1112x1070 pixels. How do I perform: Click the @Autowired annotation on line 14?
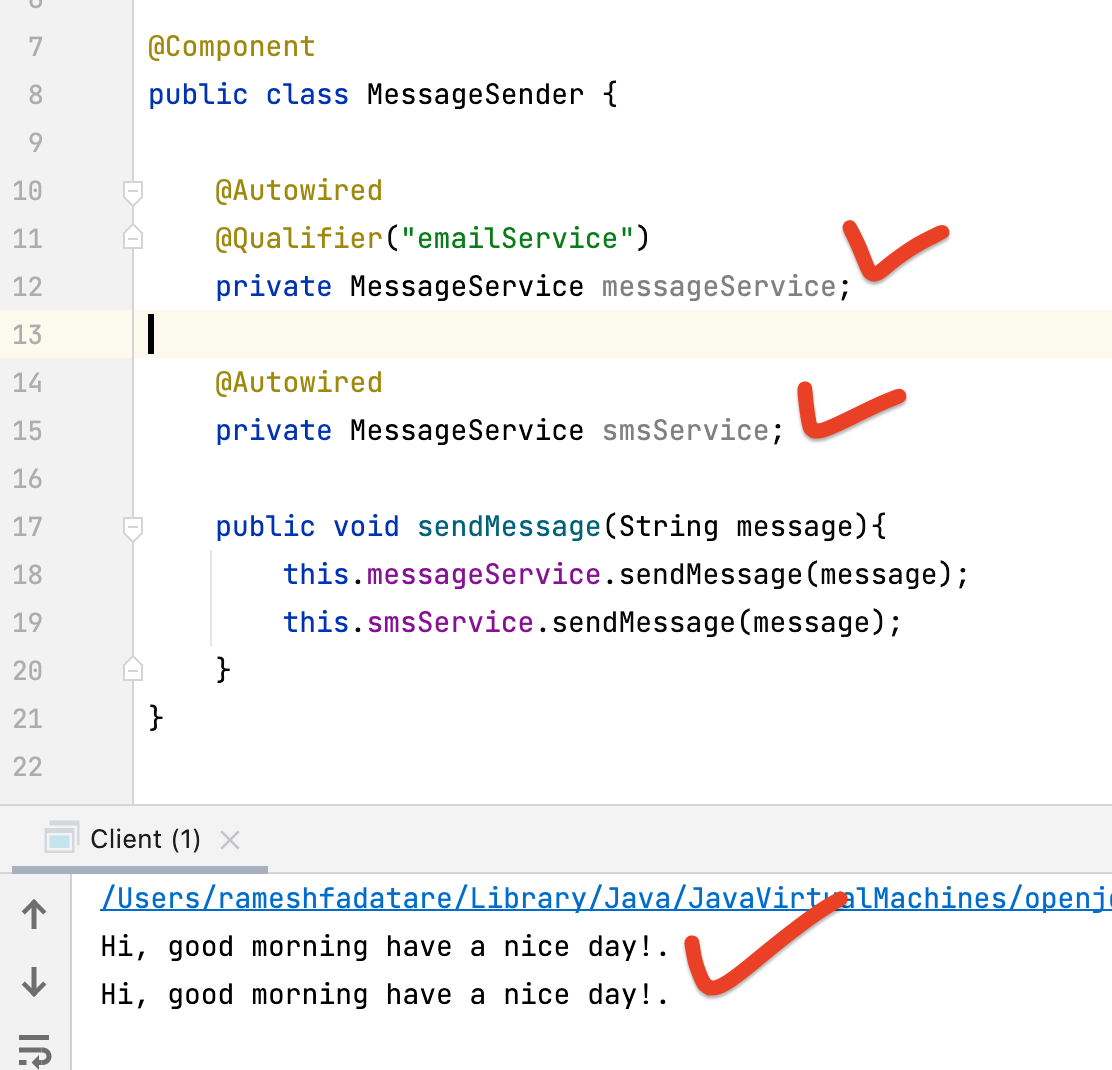coord(299,383)
